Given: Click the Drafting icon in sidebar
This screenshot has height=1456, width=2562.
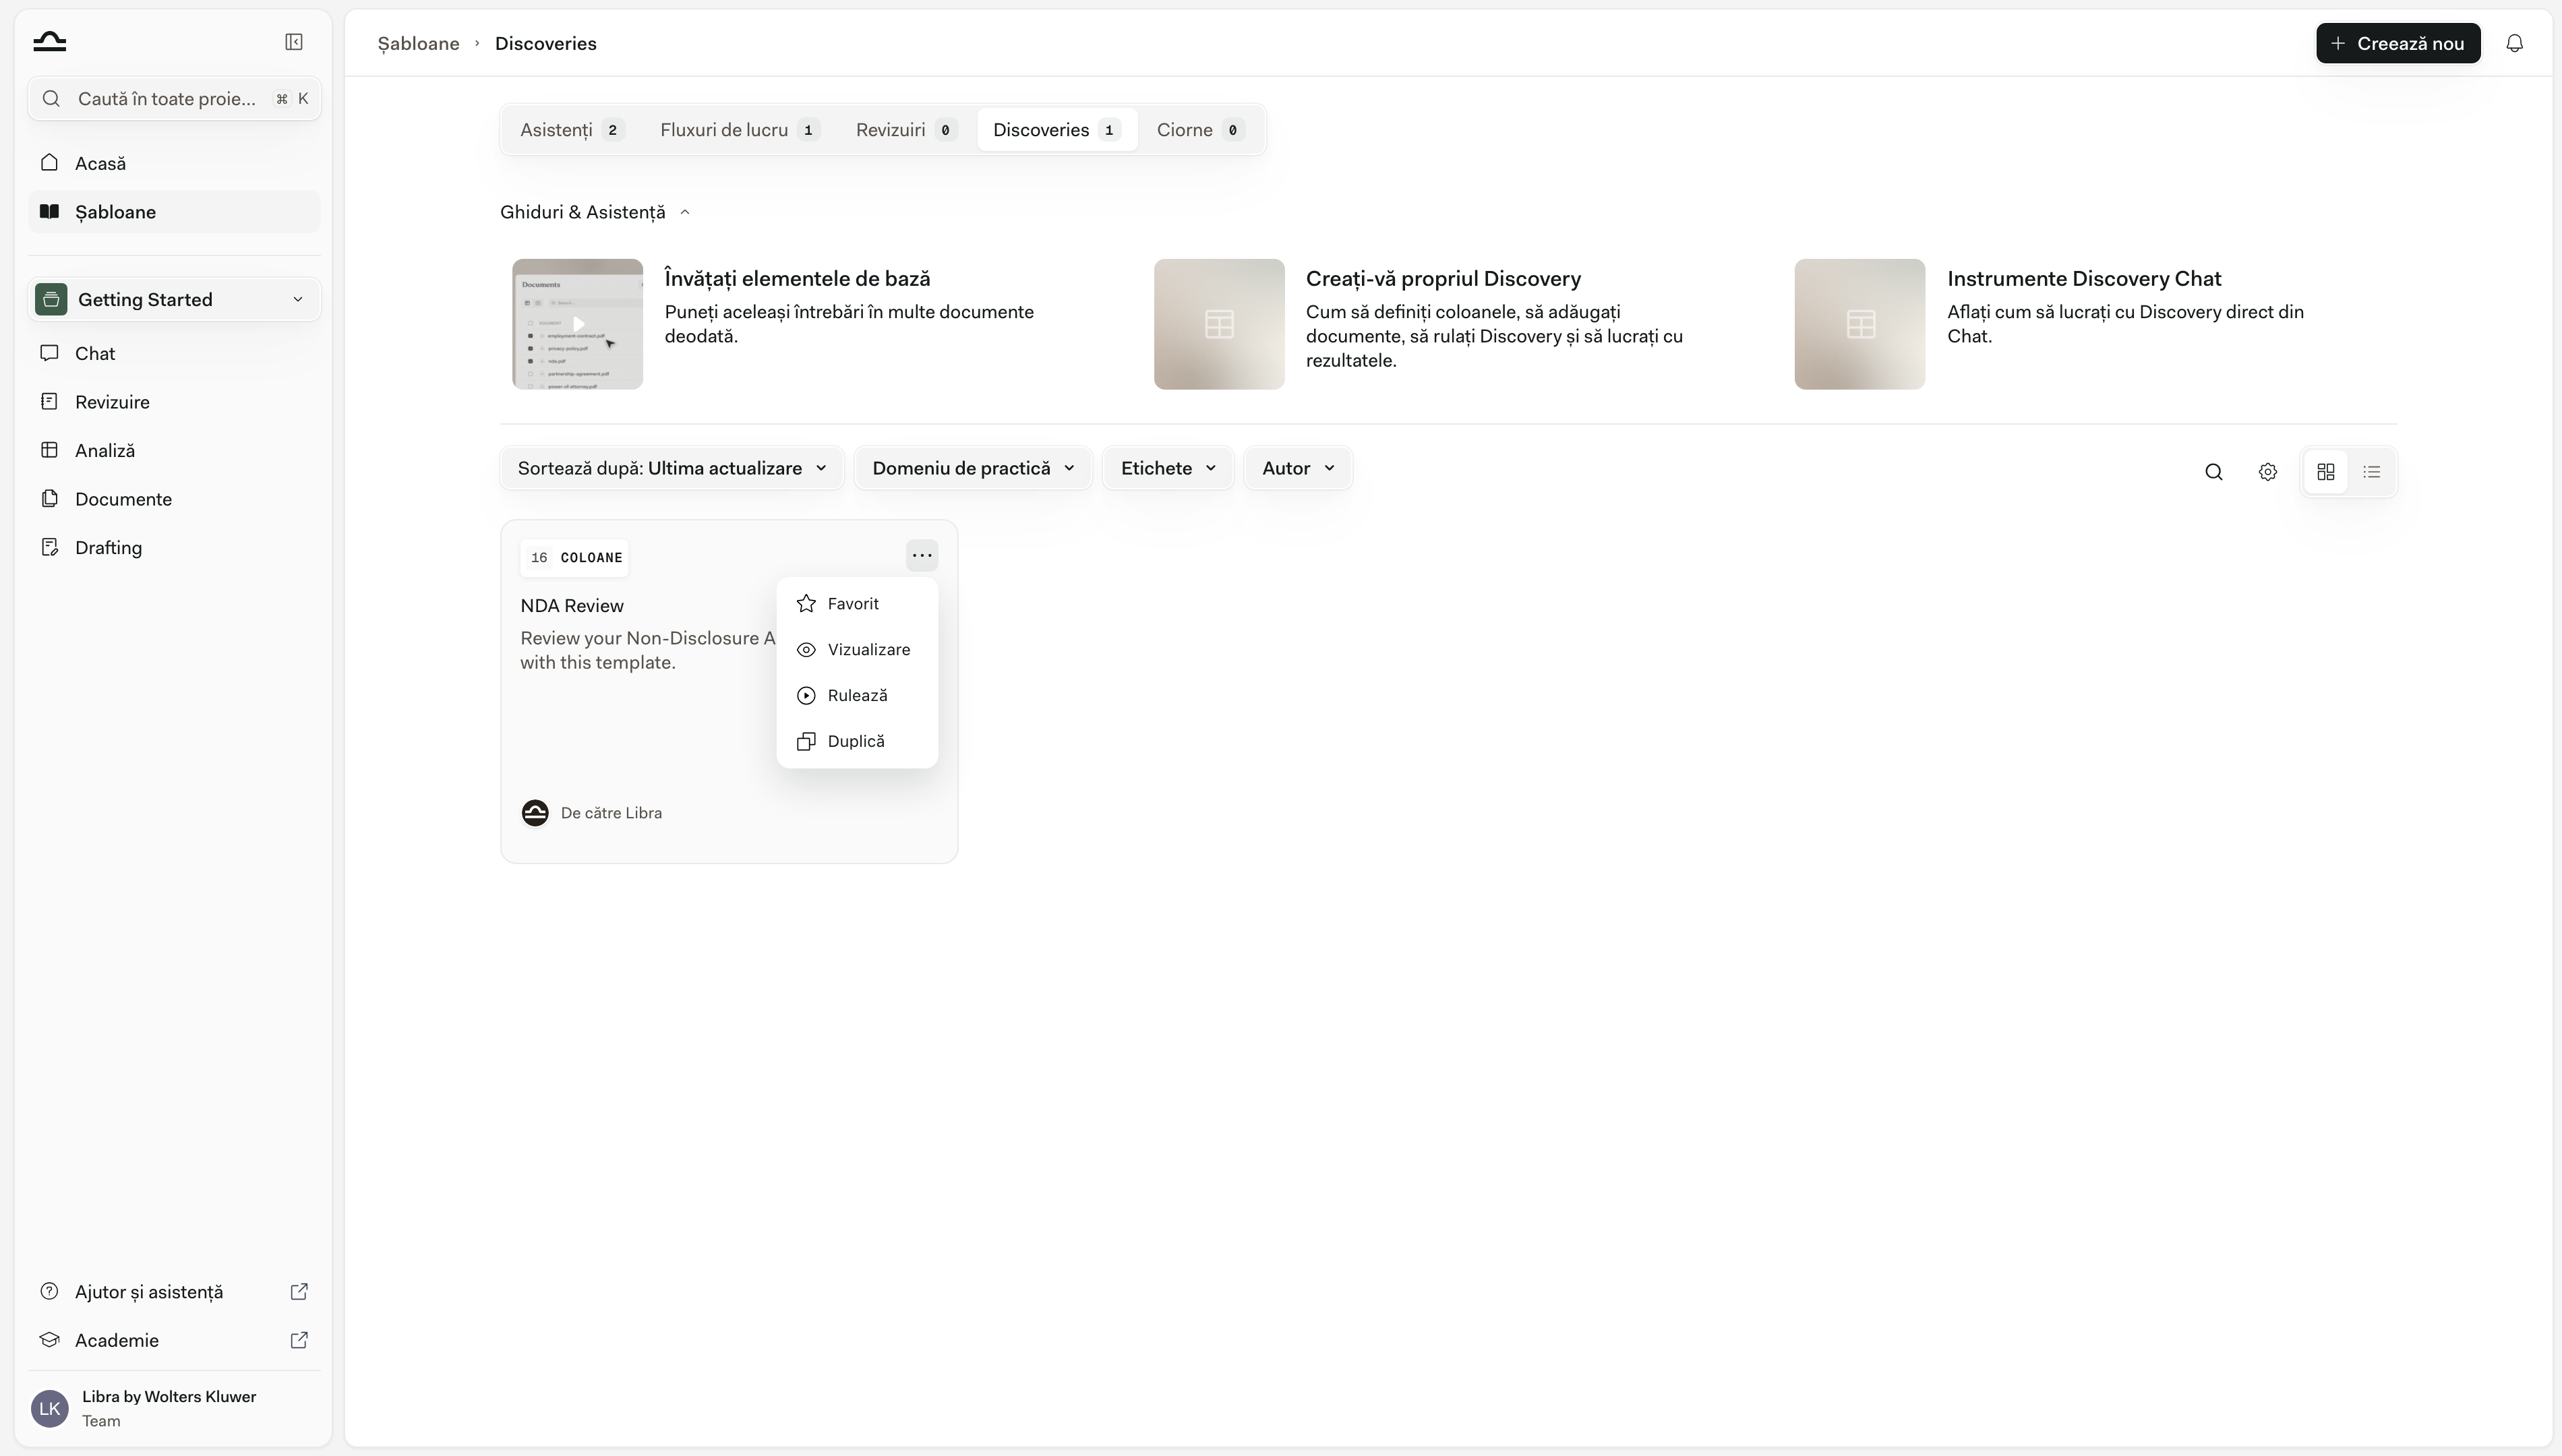Looking at the screenshot, I should [49, 547].
